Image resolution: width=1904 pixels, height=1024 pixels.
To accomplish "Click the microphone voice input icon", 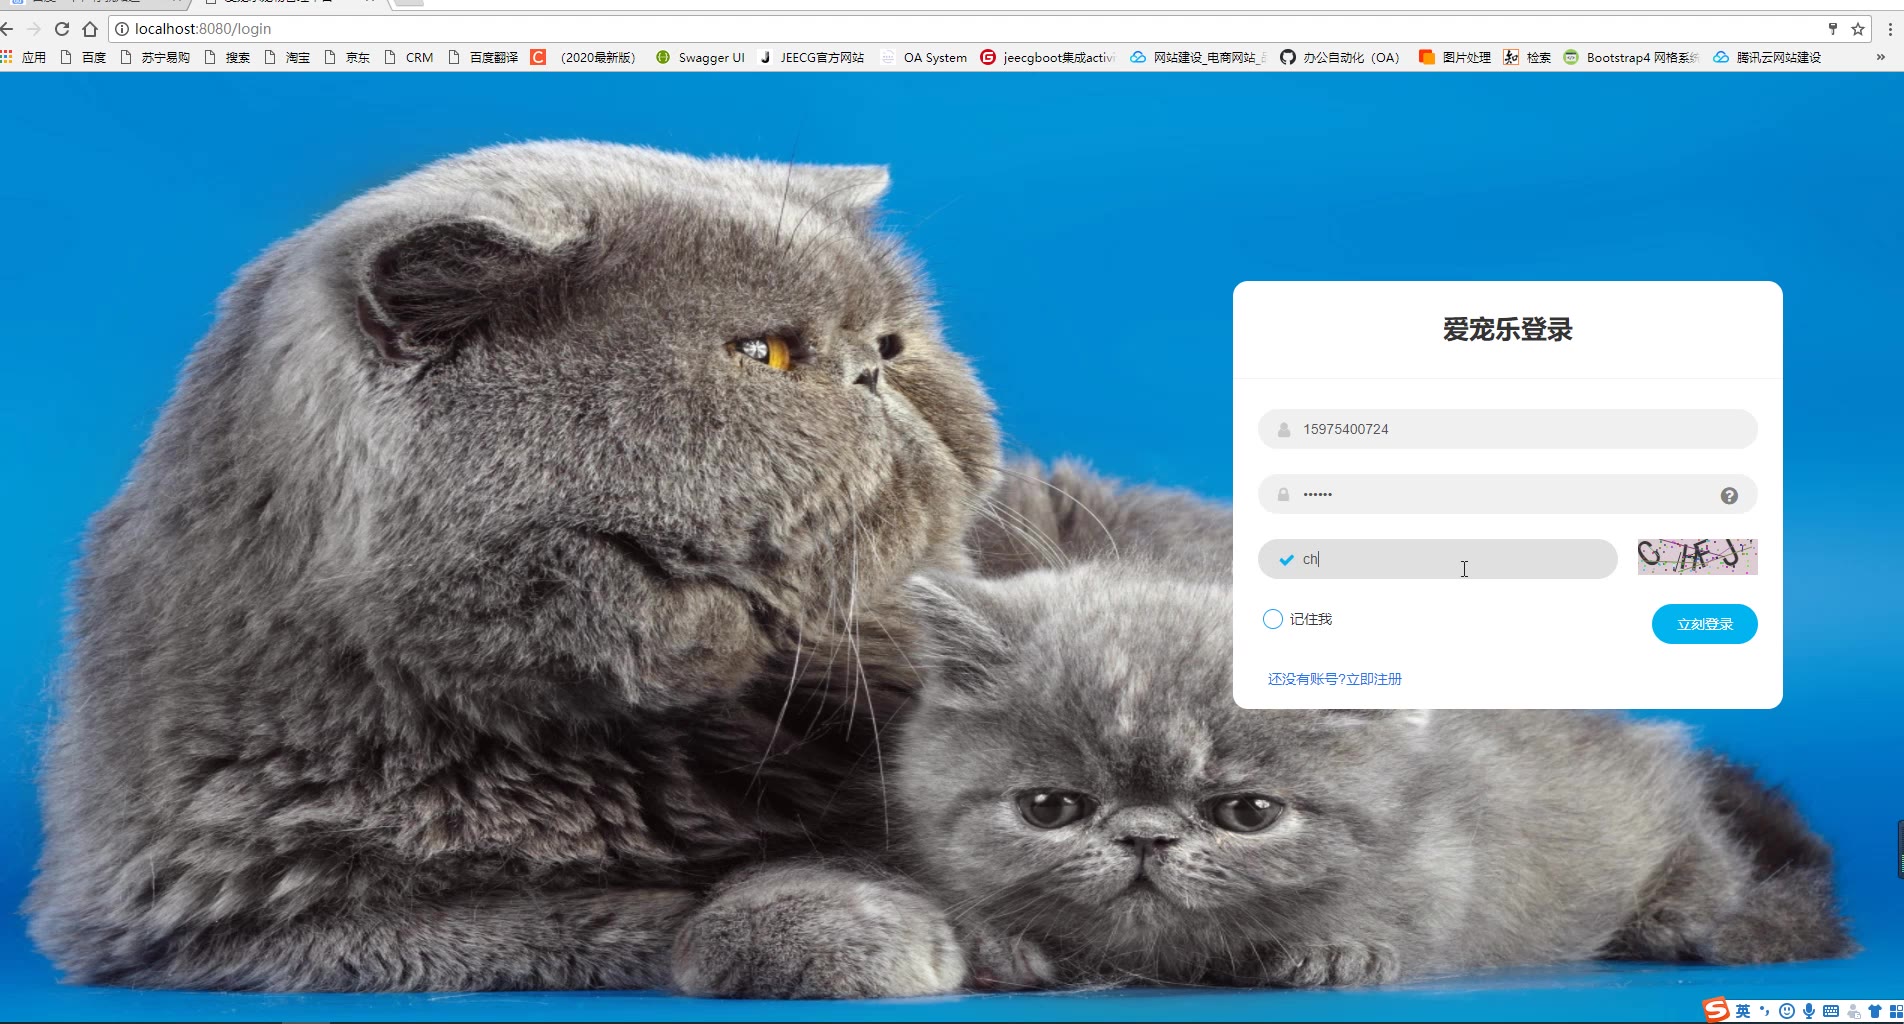I will pyautogui.click(x=1809, y=1011).
